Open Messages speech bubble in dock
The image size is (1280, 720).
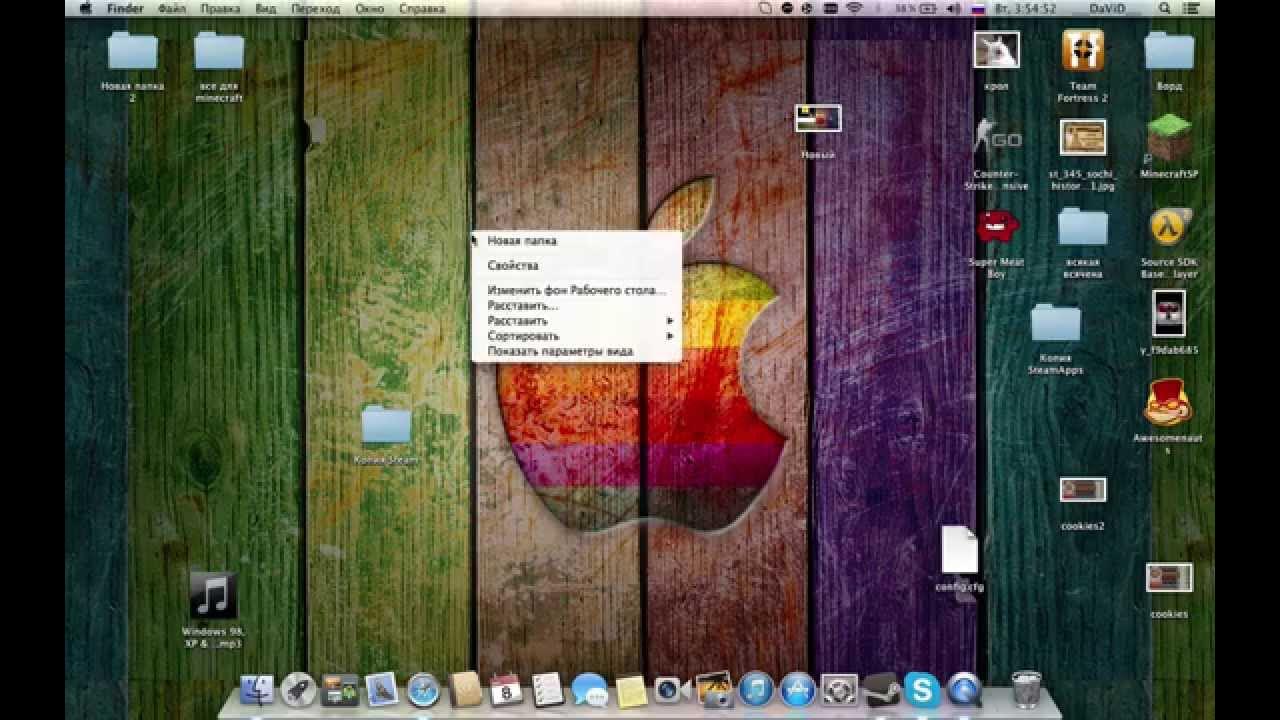pos(590,689)
